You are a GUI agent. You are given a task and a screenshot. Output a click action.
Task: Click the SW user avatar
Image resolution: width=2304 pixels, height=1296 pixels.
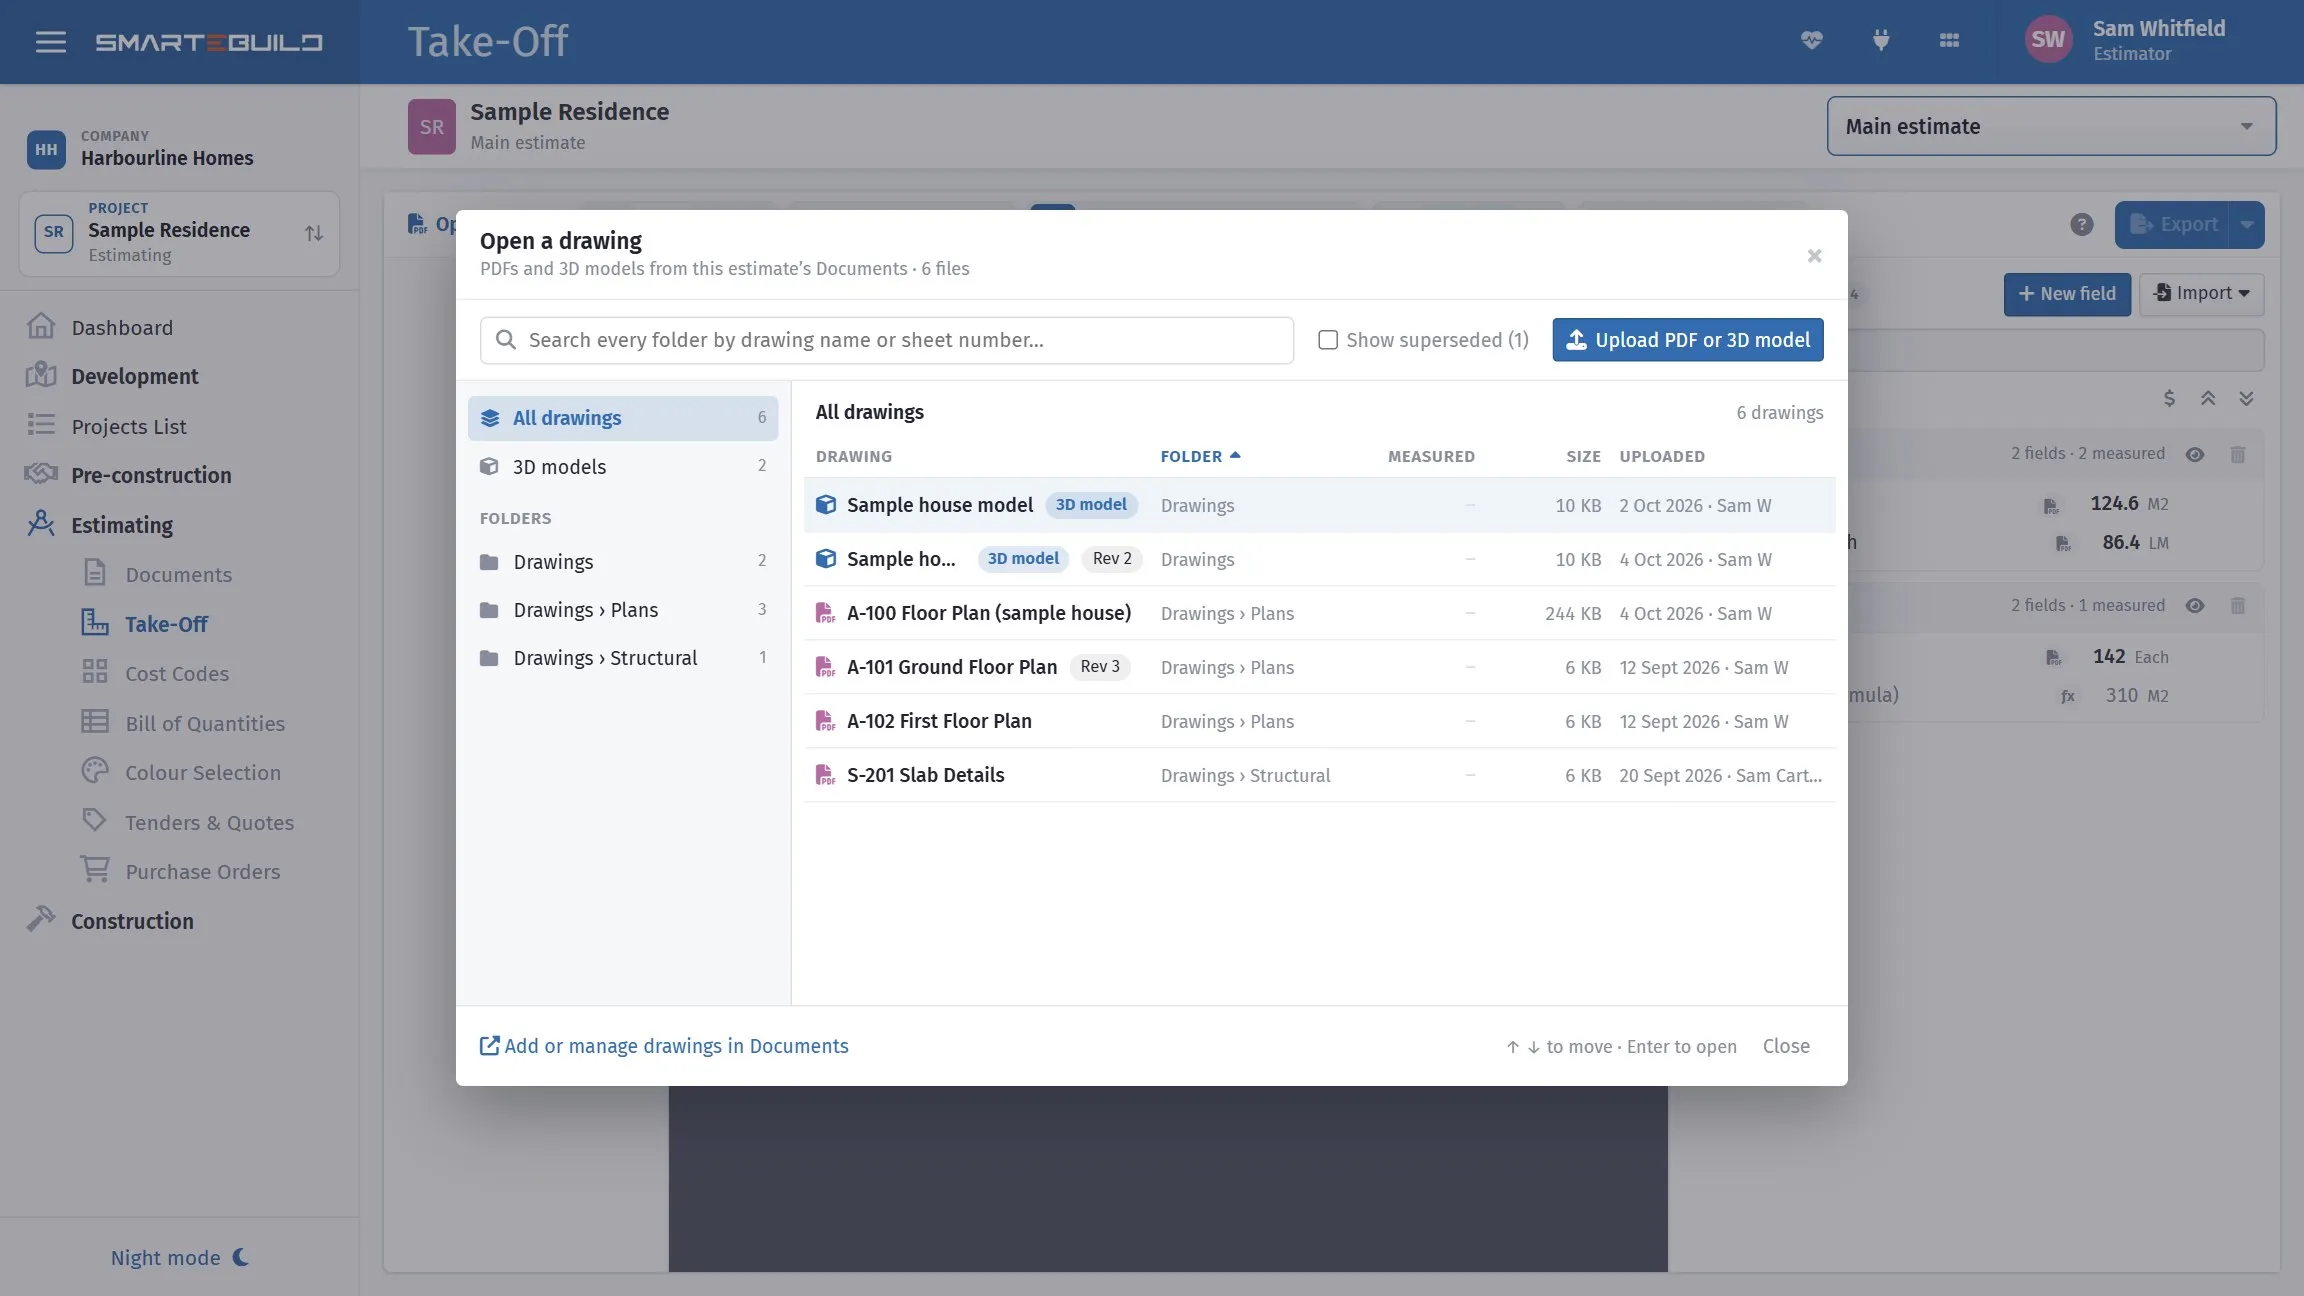point(2047,40)
